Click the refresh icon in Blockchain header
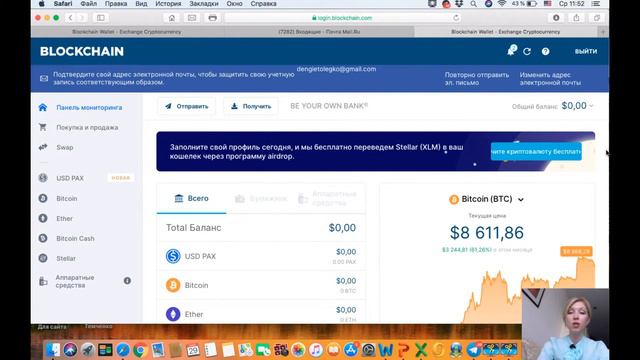 (x=527, y=51)
